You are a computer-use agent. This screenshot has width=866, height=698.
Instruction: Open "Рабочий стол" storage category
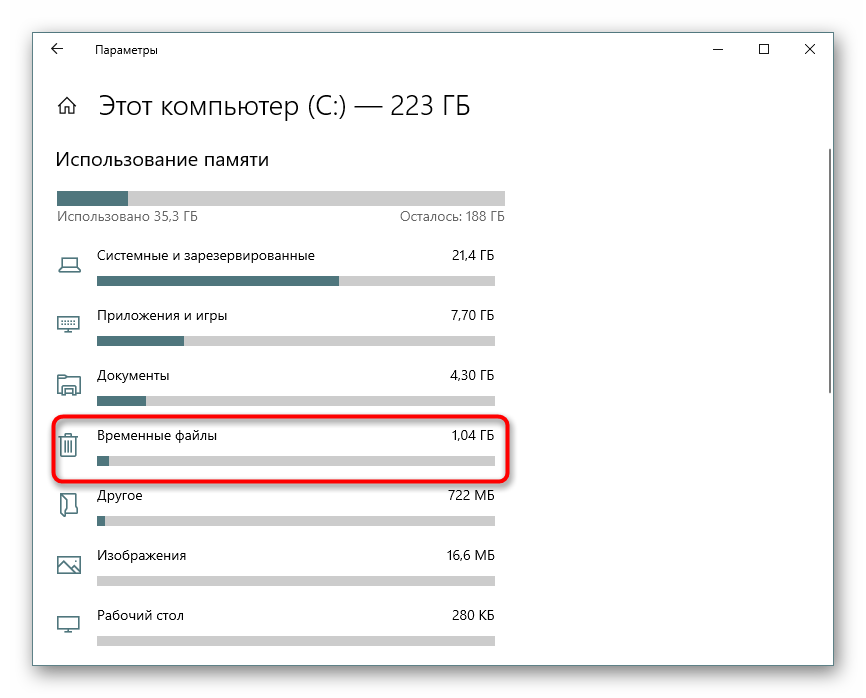pyautogui.click(x=140, y=616)
